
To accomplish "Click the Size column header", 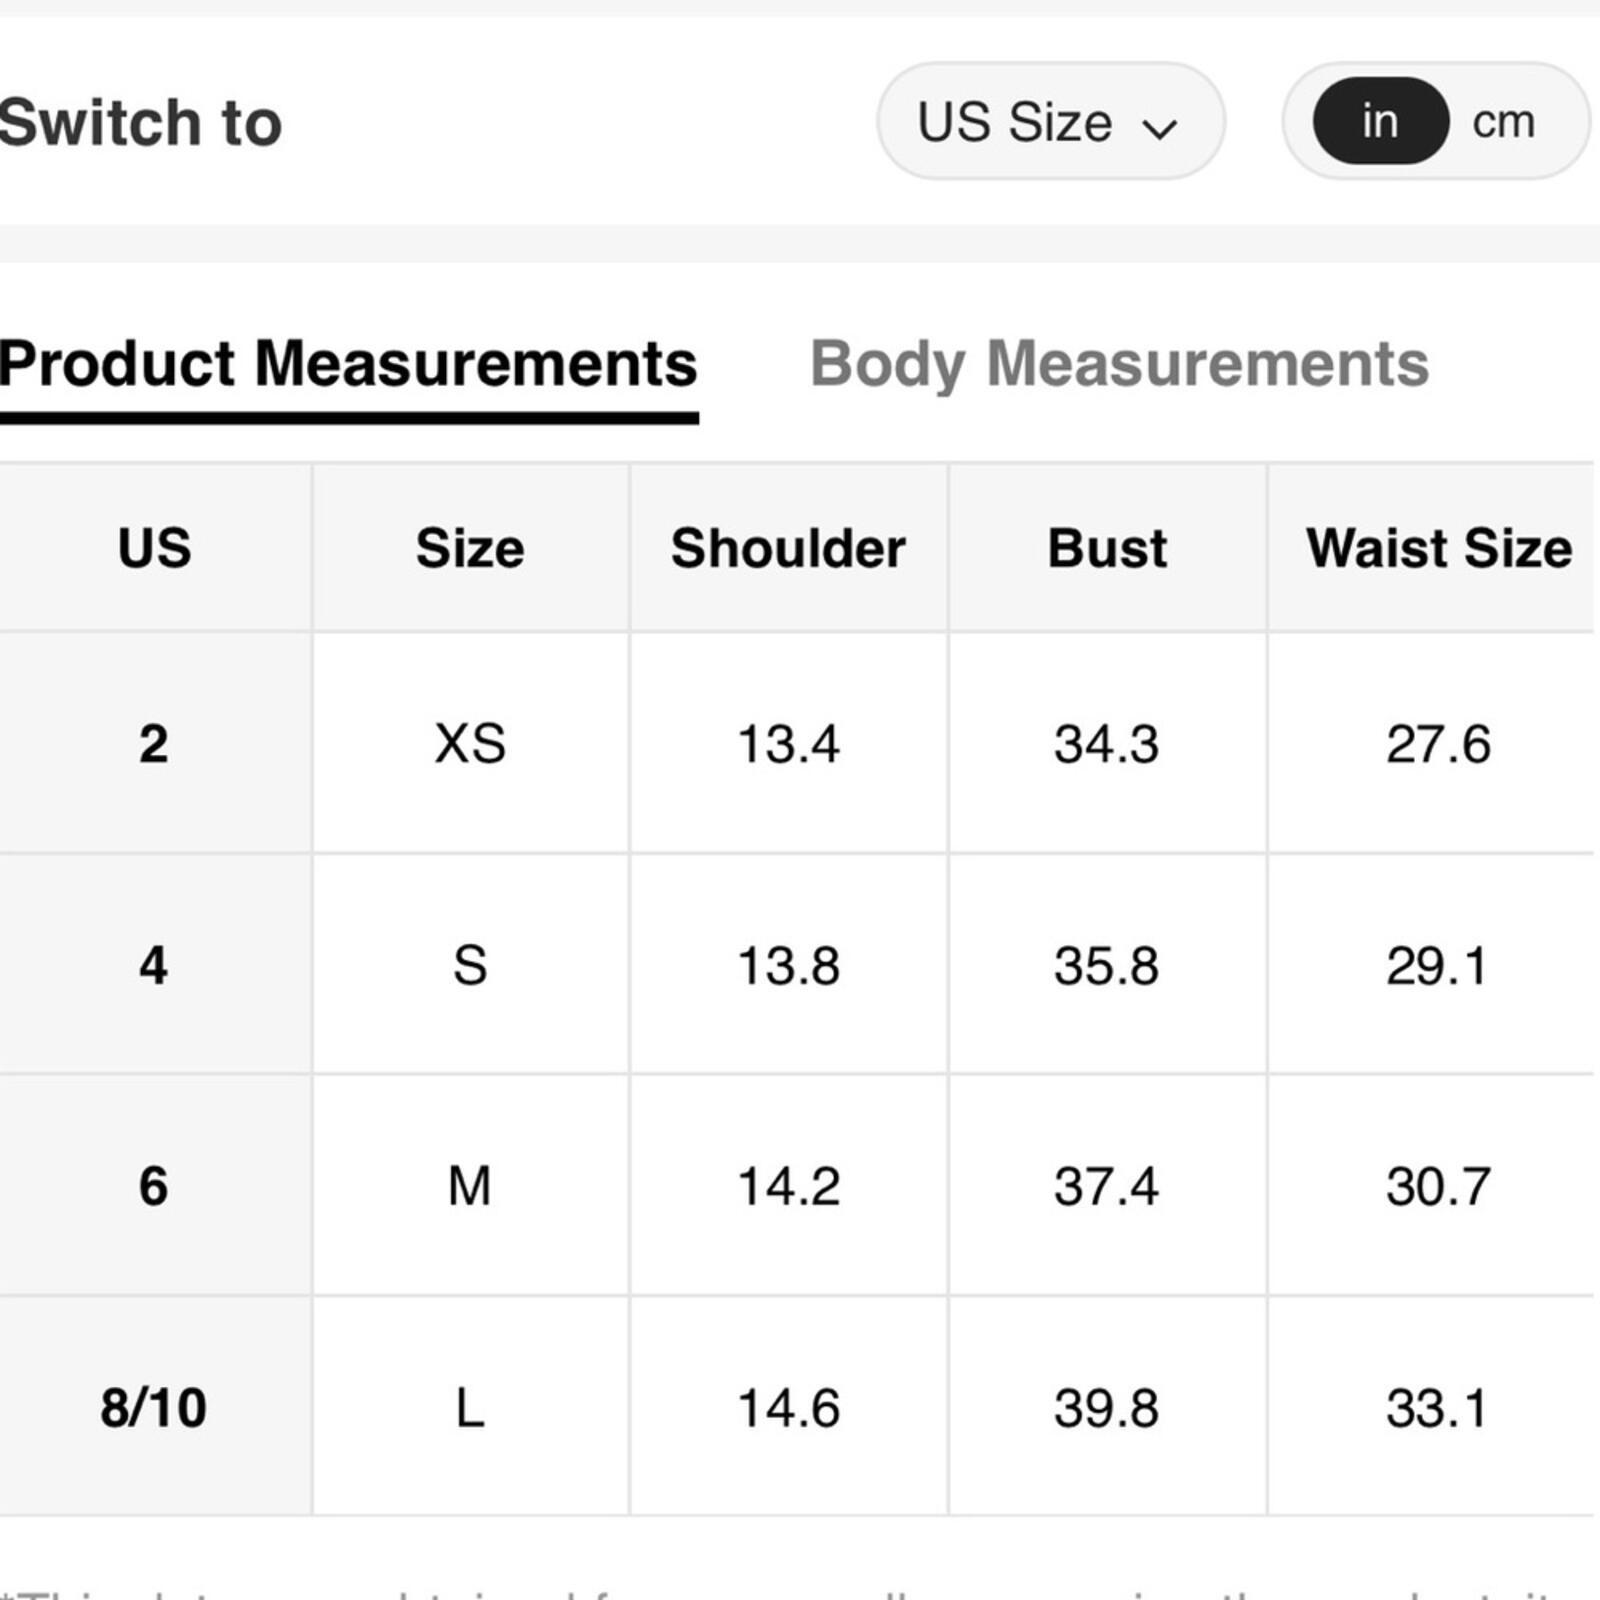I will [x=470, y=548].
